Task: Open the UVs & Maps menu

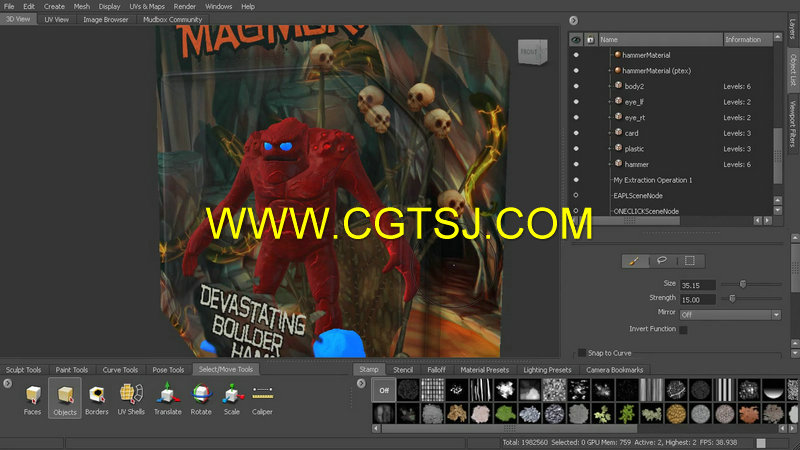Action: pyautogui.click(x=147, y=7)
